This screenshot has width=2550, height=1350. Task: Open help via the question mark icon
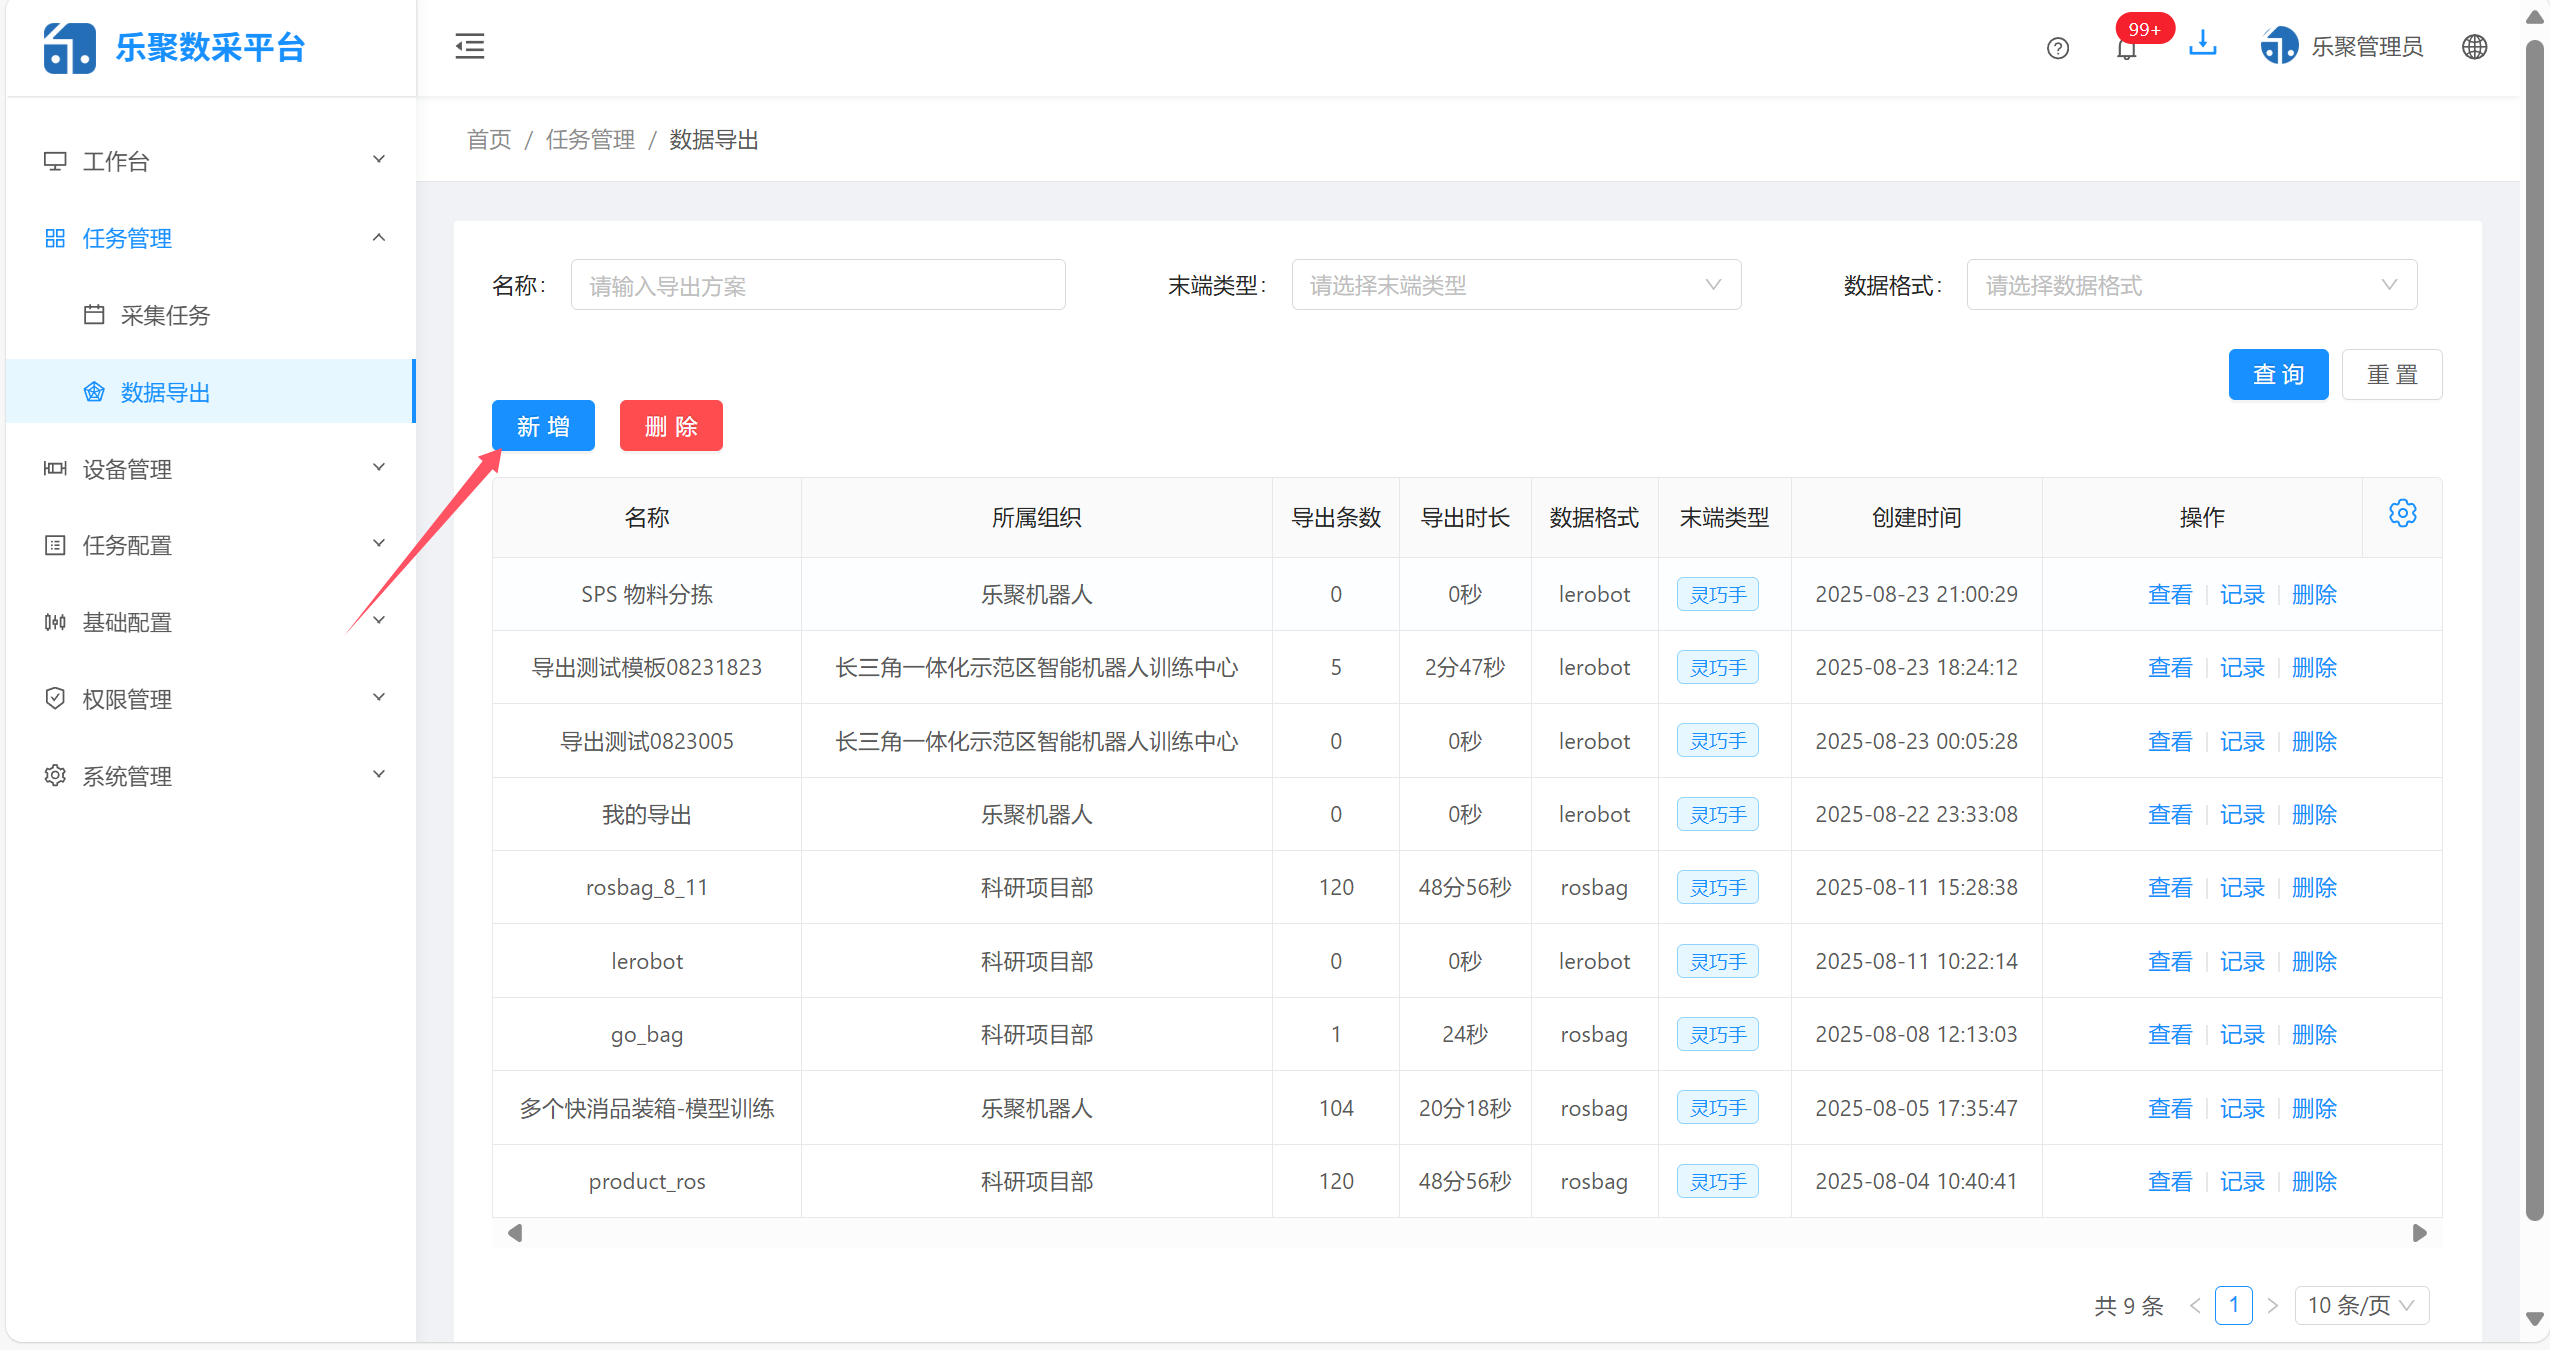pyautogui.click(x=2058, y=47)
